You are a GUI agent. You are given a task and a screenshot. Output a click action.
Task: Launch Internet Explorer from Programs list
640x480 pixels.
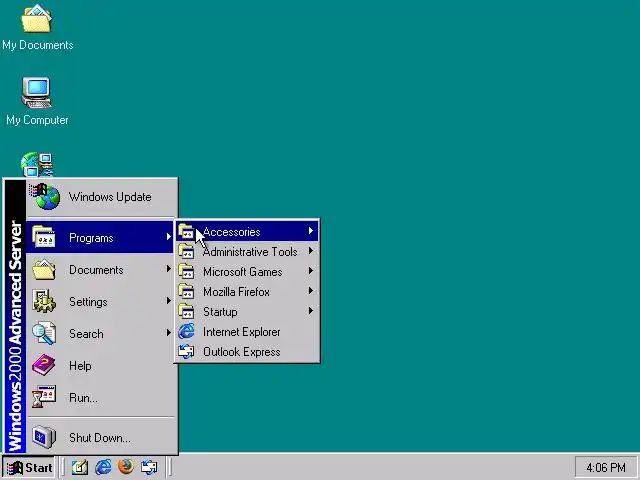point(247,331)
